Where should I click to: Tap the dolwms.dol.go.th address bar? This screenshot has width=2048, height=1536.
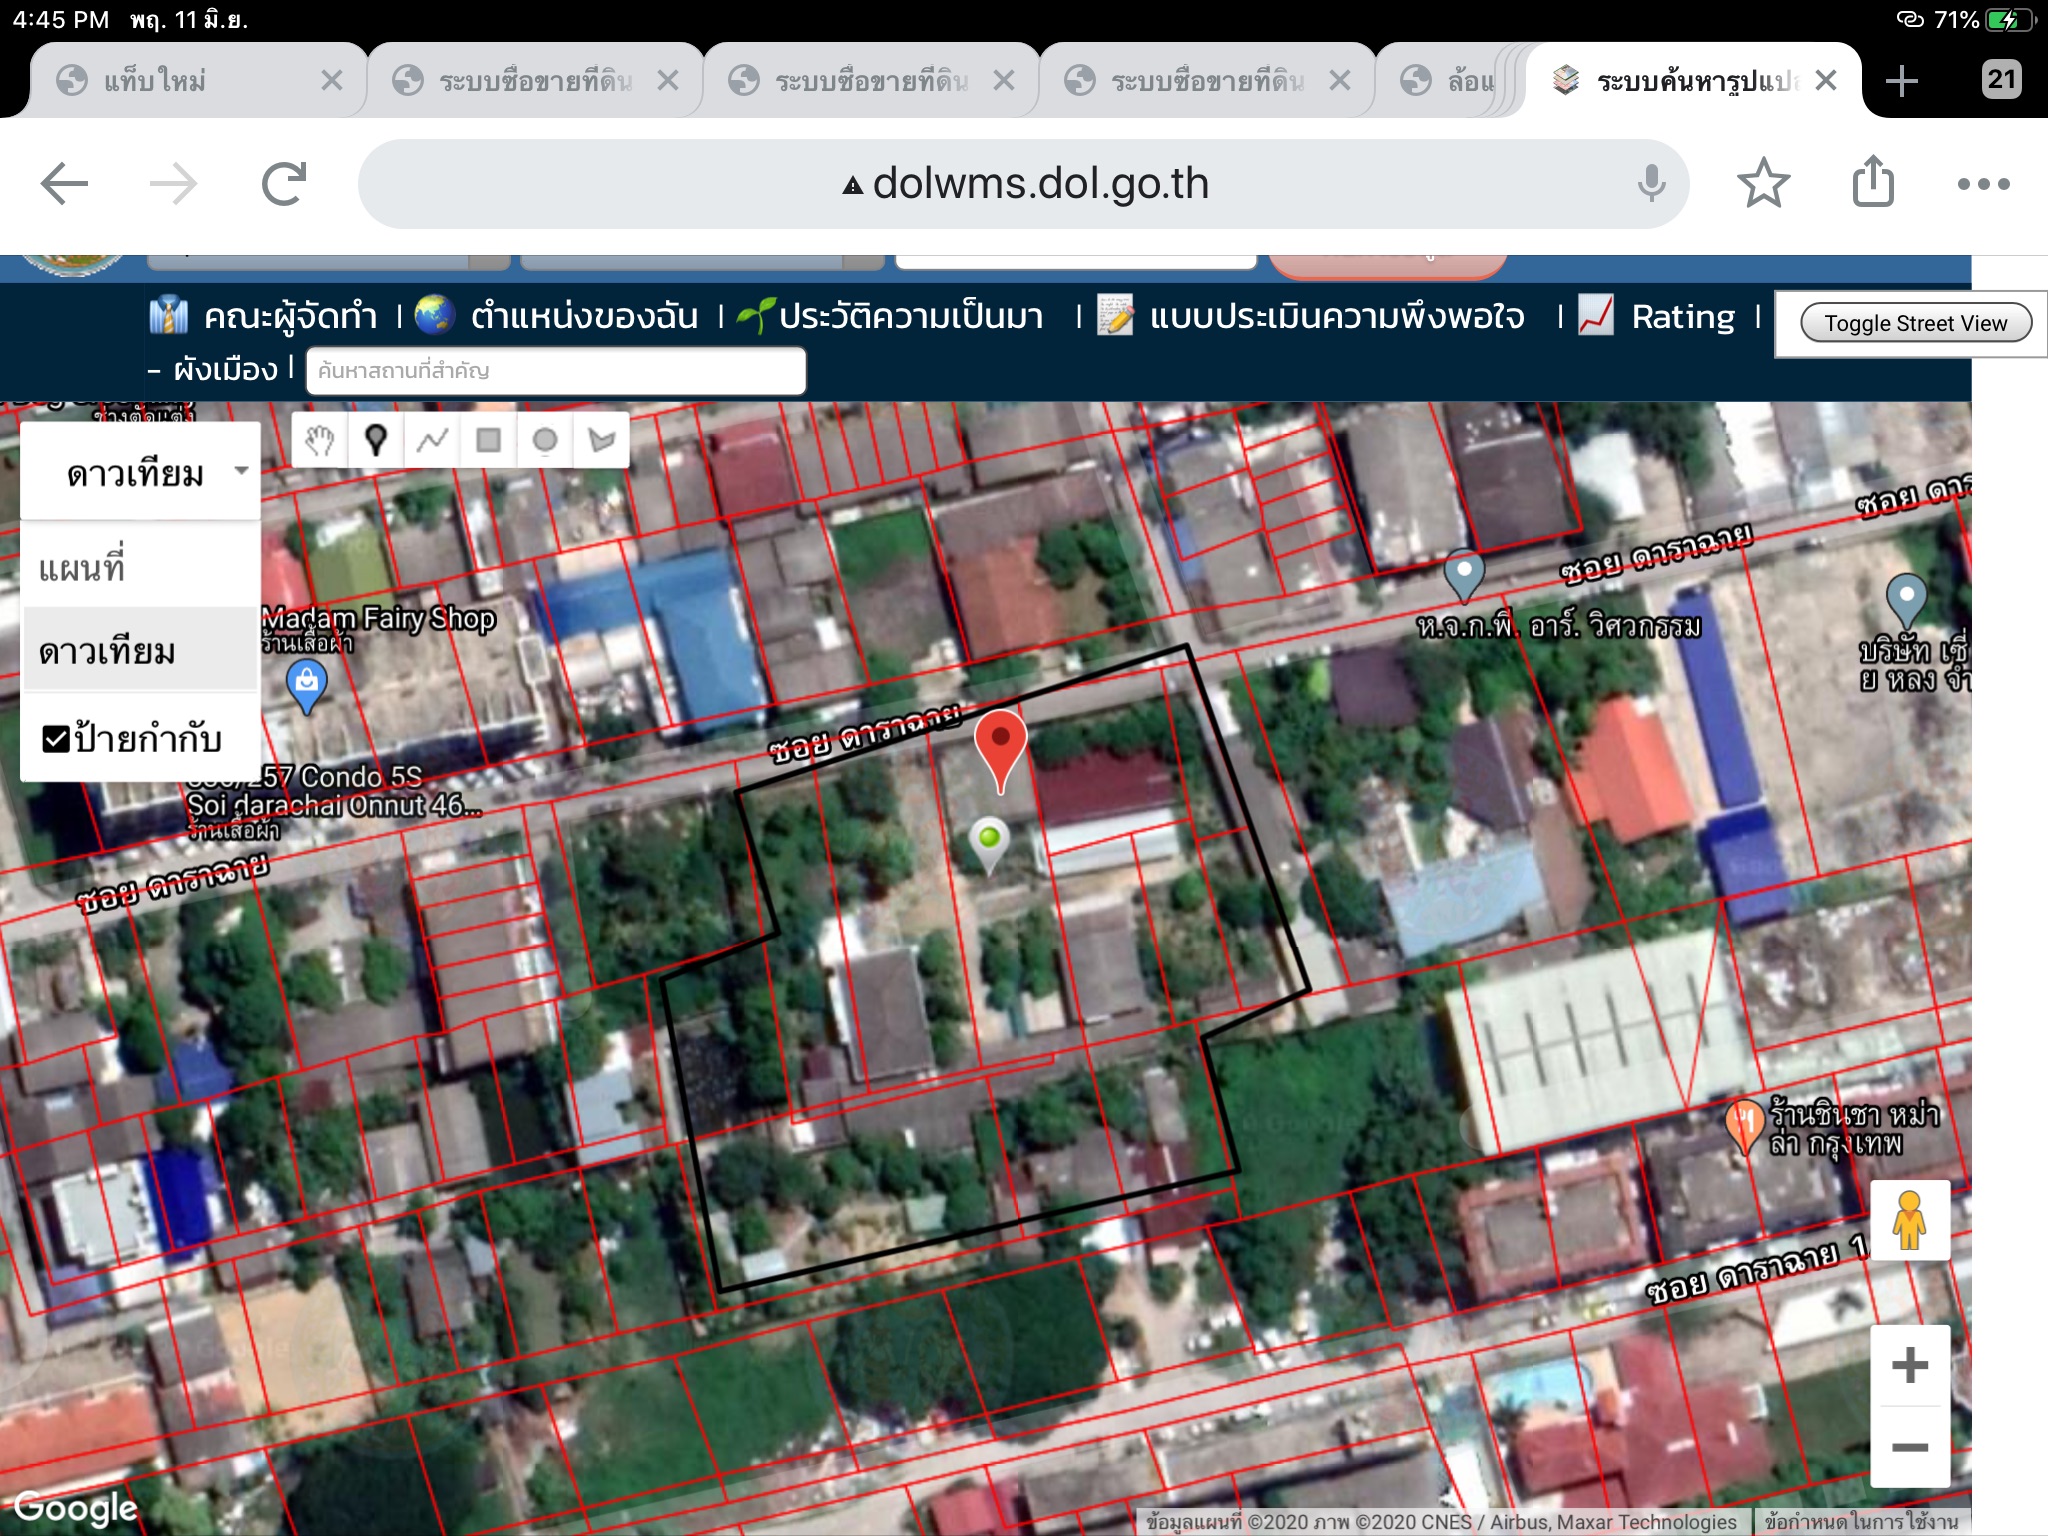pyautogui.click(x=1024, y=184)
